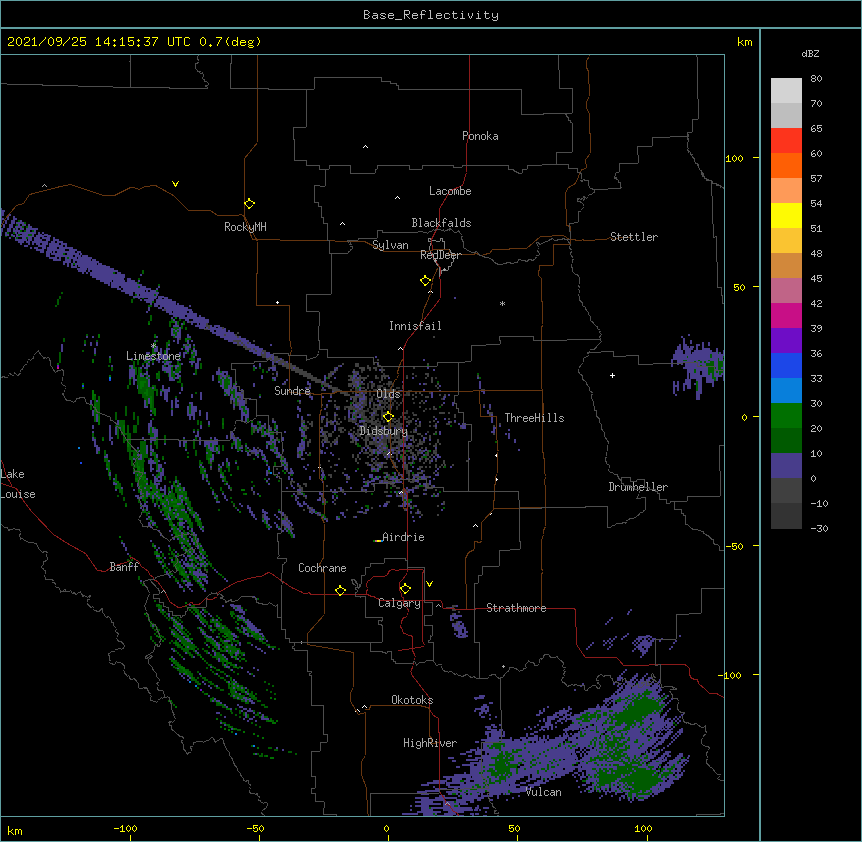Click the Airdrie city label
The height and width of the screenshot is (842, 862).
[x=403, y=537]
